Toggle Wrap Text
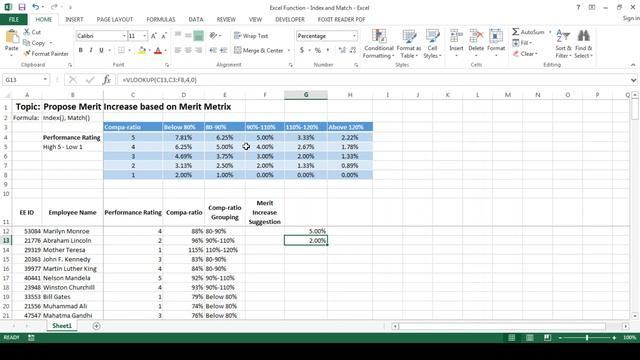 click(x=251, y=36)
